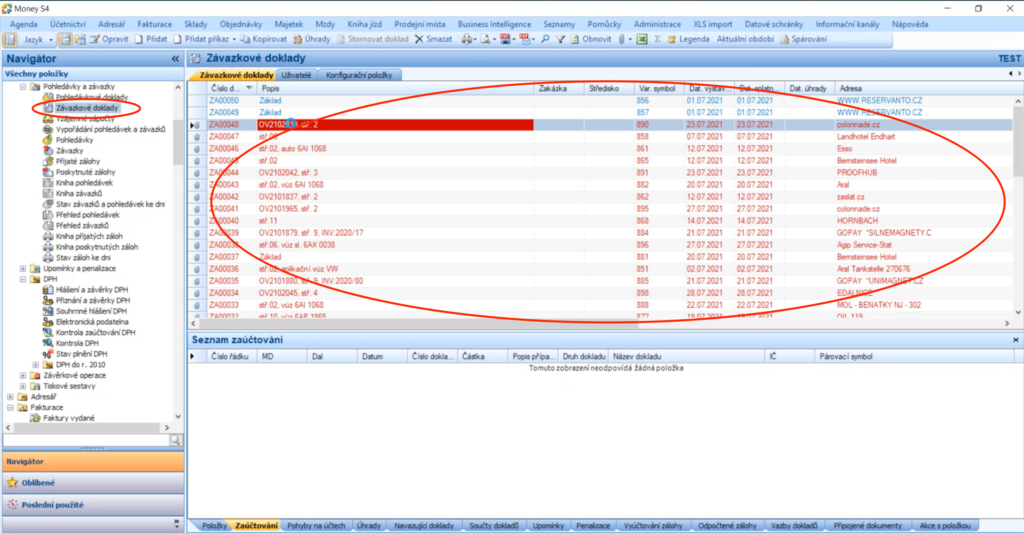Select Kontrola DPH in the tree
Screen dimensions: 1024x533
[77, 343]
